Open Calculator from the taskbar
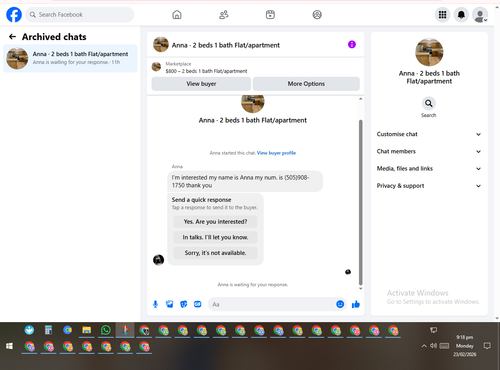The image size is (500, 370). 49,330
